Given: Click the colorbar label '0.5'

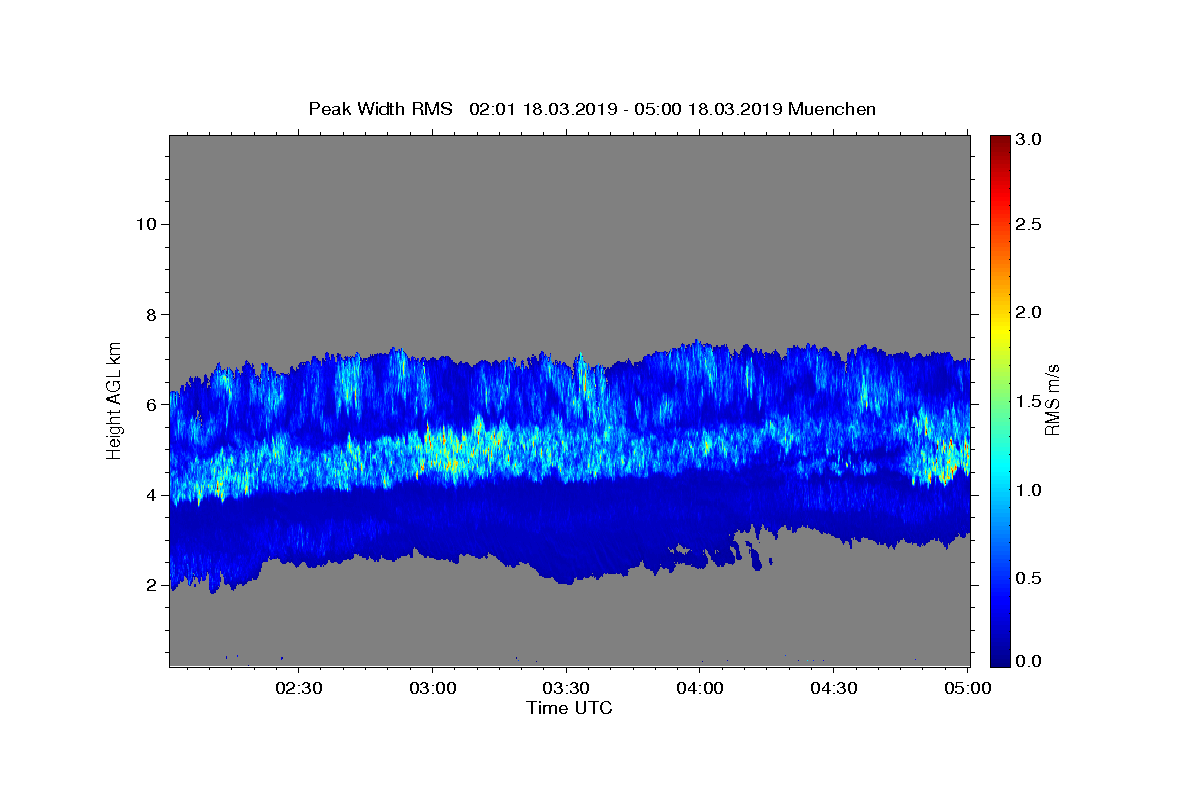Looking at the screenshot, I should [x=1030, y=578].
